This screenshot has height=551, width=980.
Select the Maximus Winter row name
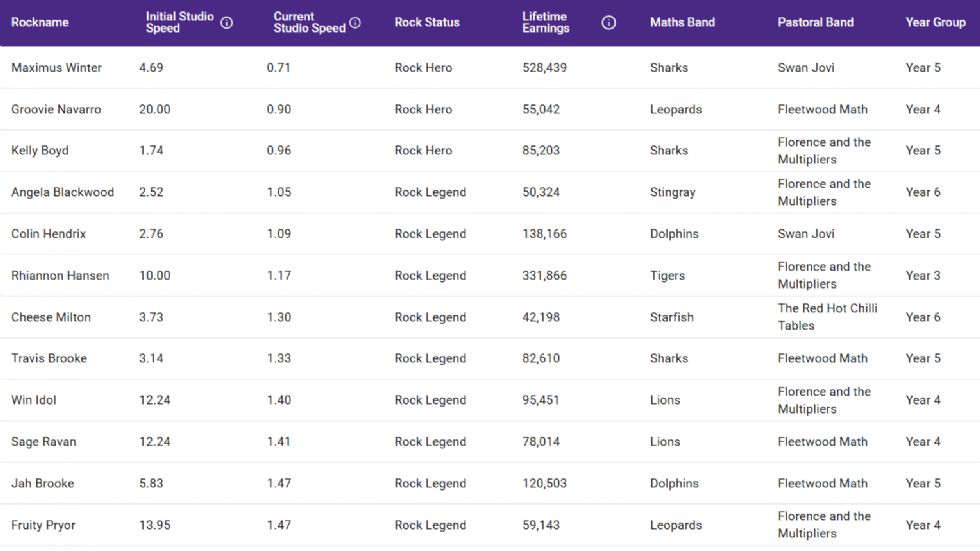56,68
